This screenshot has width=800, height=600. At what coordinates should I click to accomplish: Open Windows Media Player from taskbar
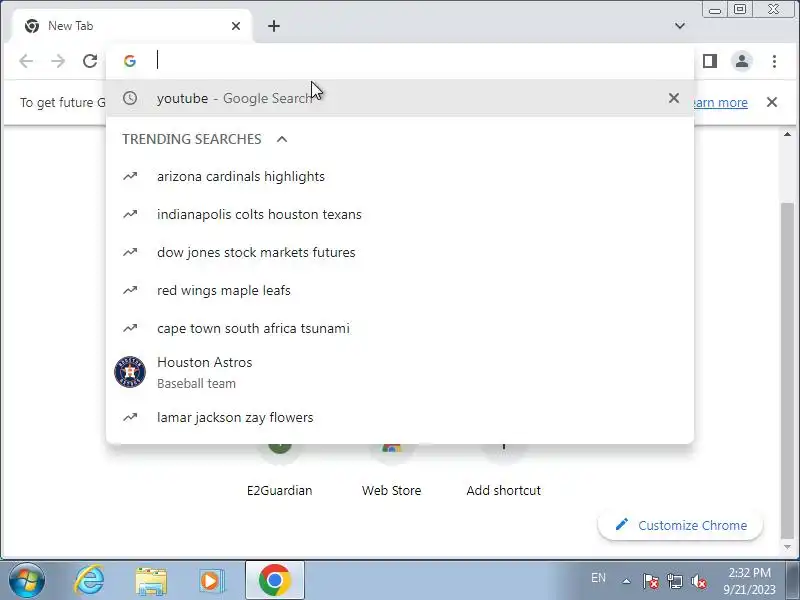(211, 581)
